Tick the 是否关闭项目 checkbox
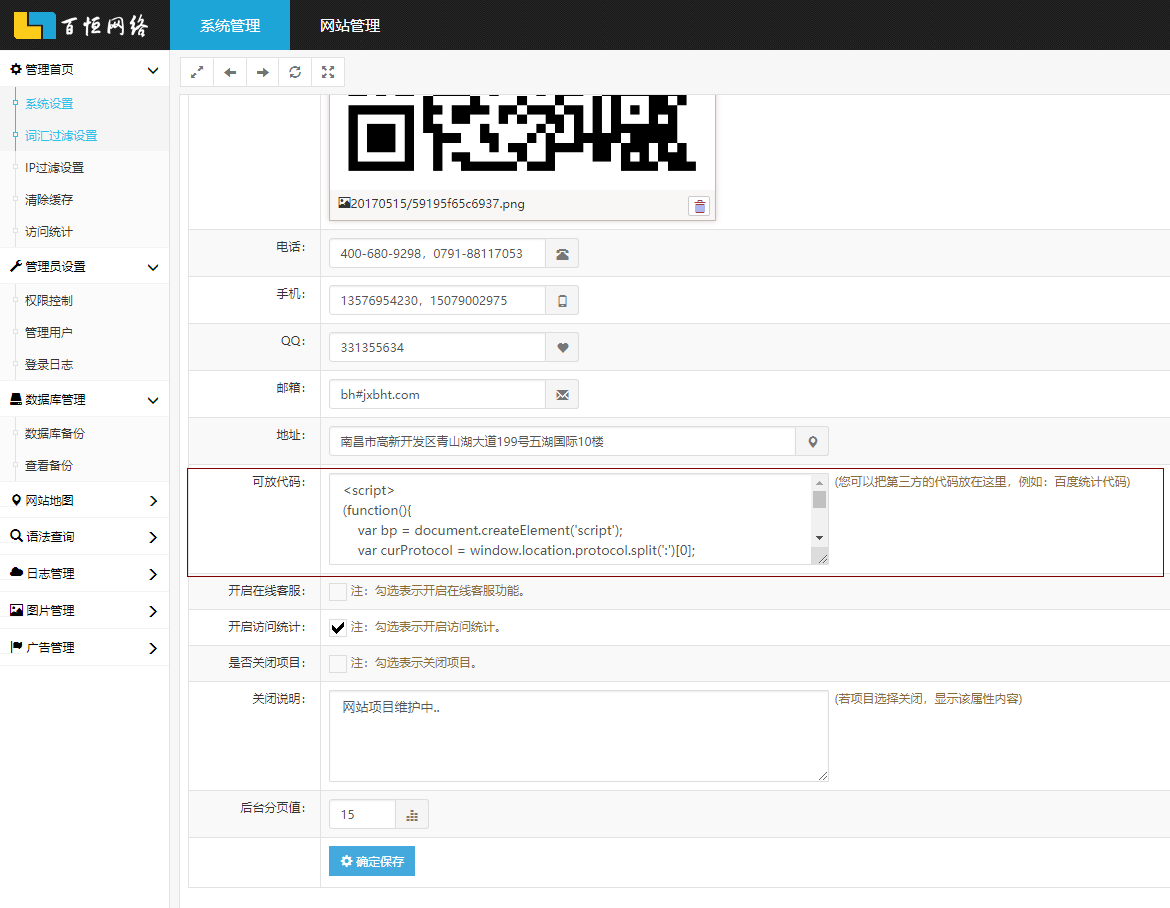Image resolution: width=1170 pixels, height=908 pixels. click(338, 663)
